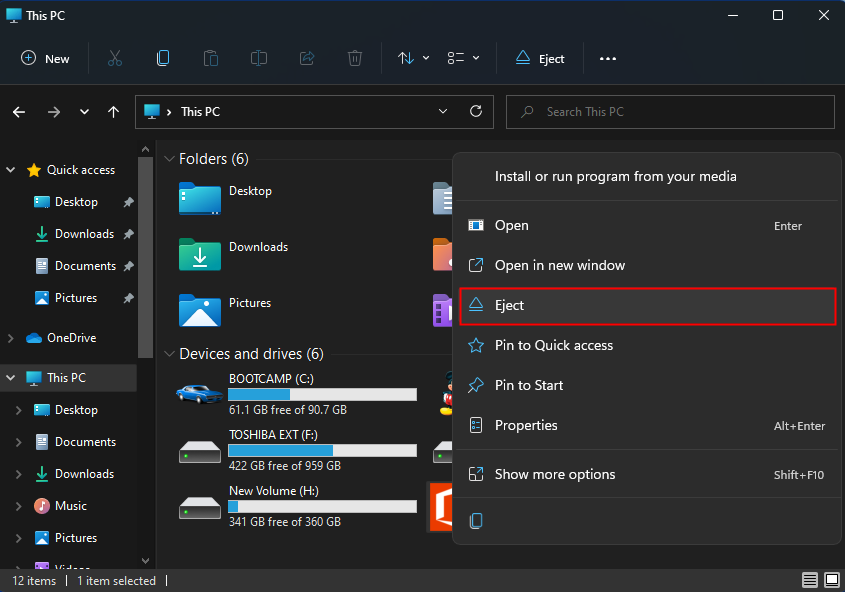Click the Eject button in the toolbar

(x=540, y=58)
